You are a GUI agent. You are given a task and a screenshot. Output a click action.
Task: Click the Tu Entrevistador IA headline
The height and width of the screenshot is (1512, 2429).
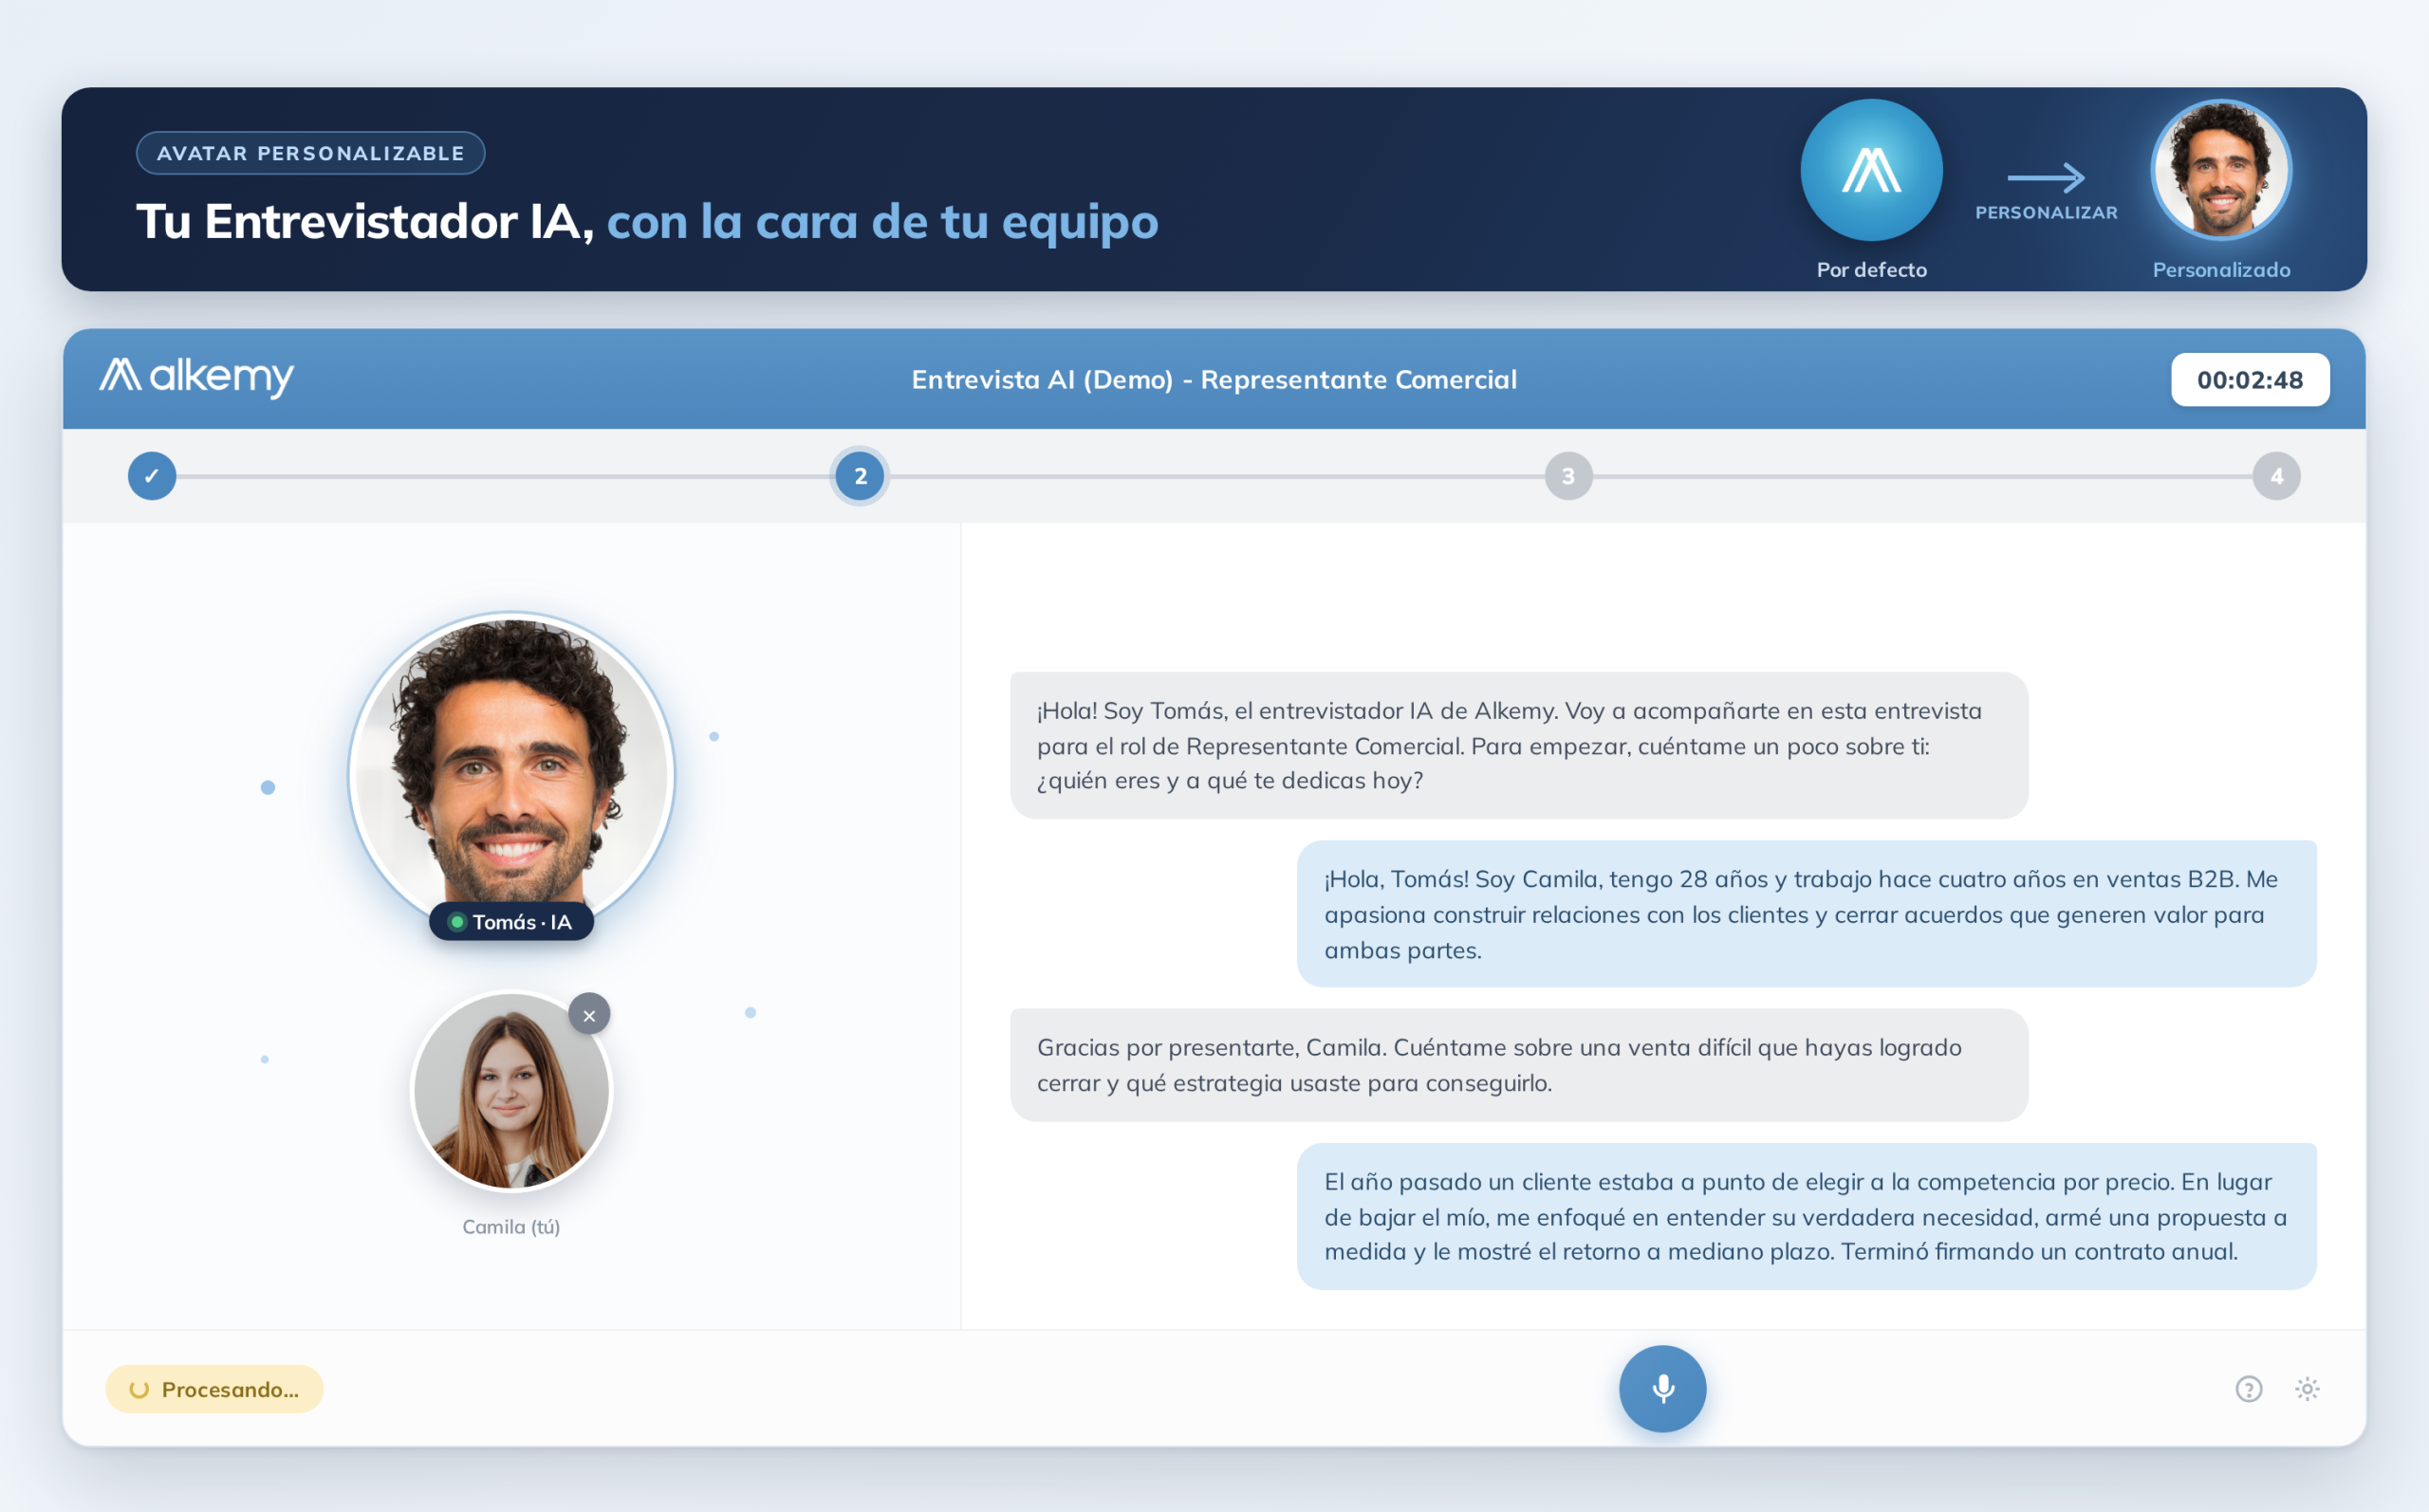point(647,221)
